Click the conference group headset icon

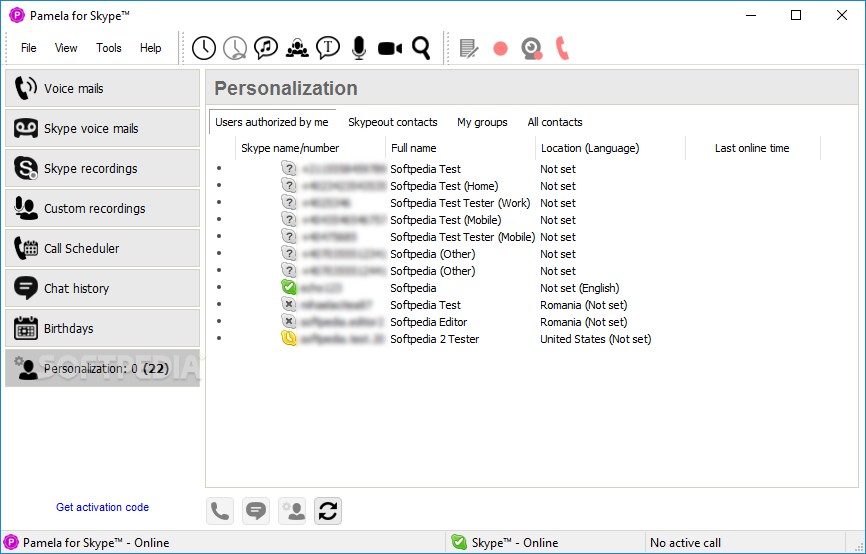297,48
